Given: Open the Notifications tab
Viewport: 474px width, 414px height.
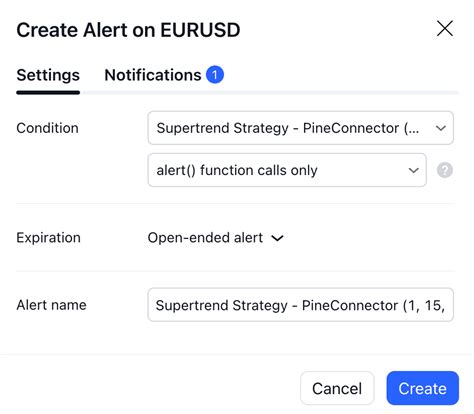Looking at the screenshot, I should tap(153, 75).
